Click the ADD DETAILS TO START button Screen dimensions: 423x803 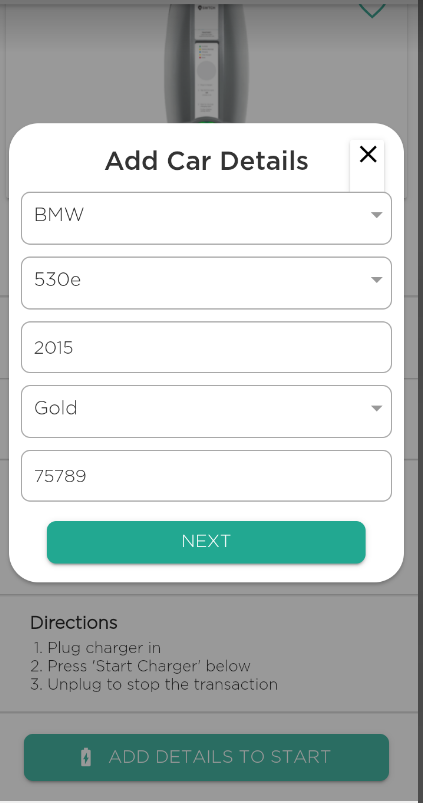pos(206,757)
